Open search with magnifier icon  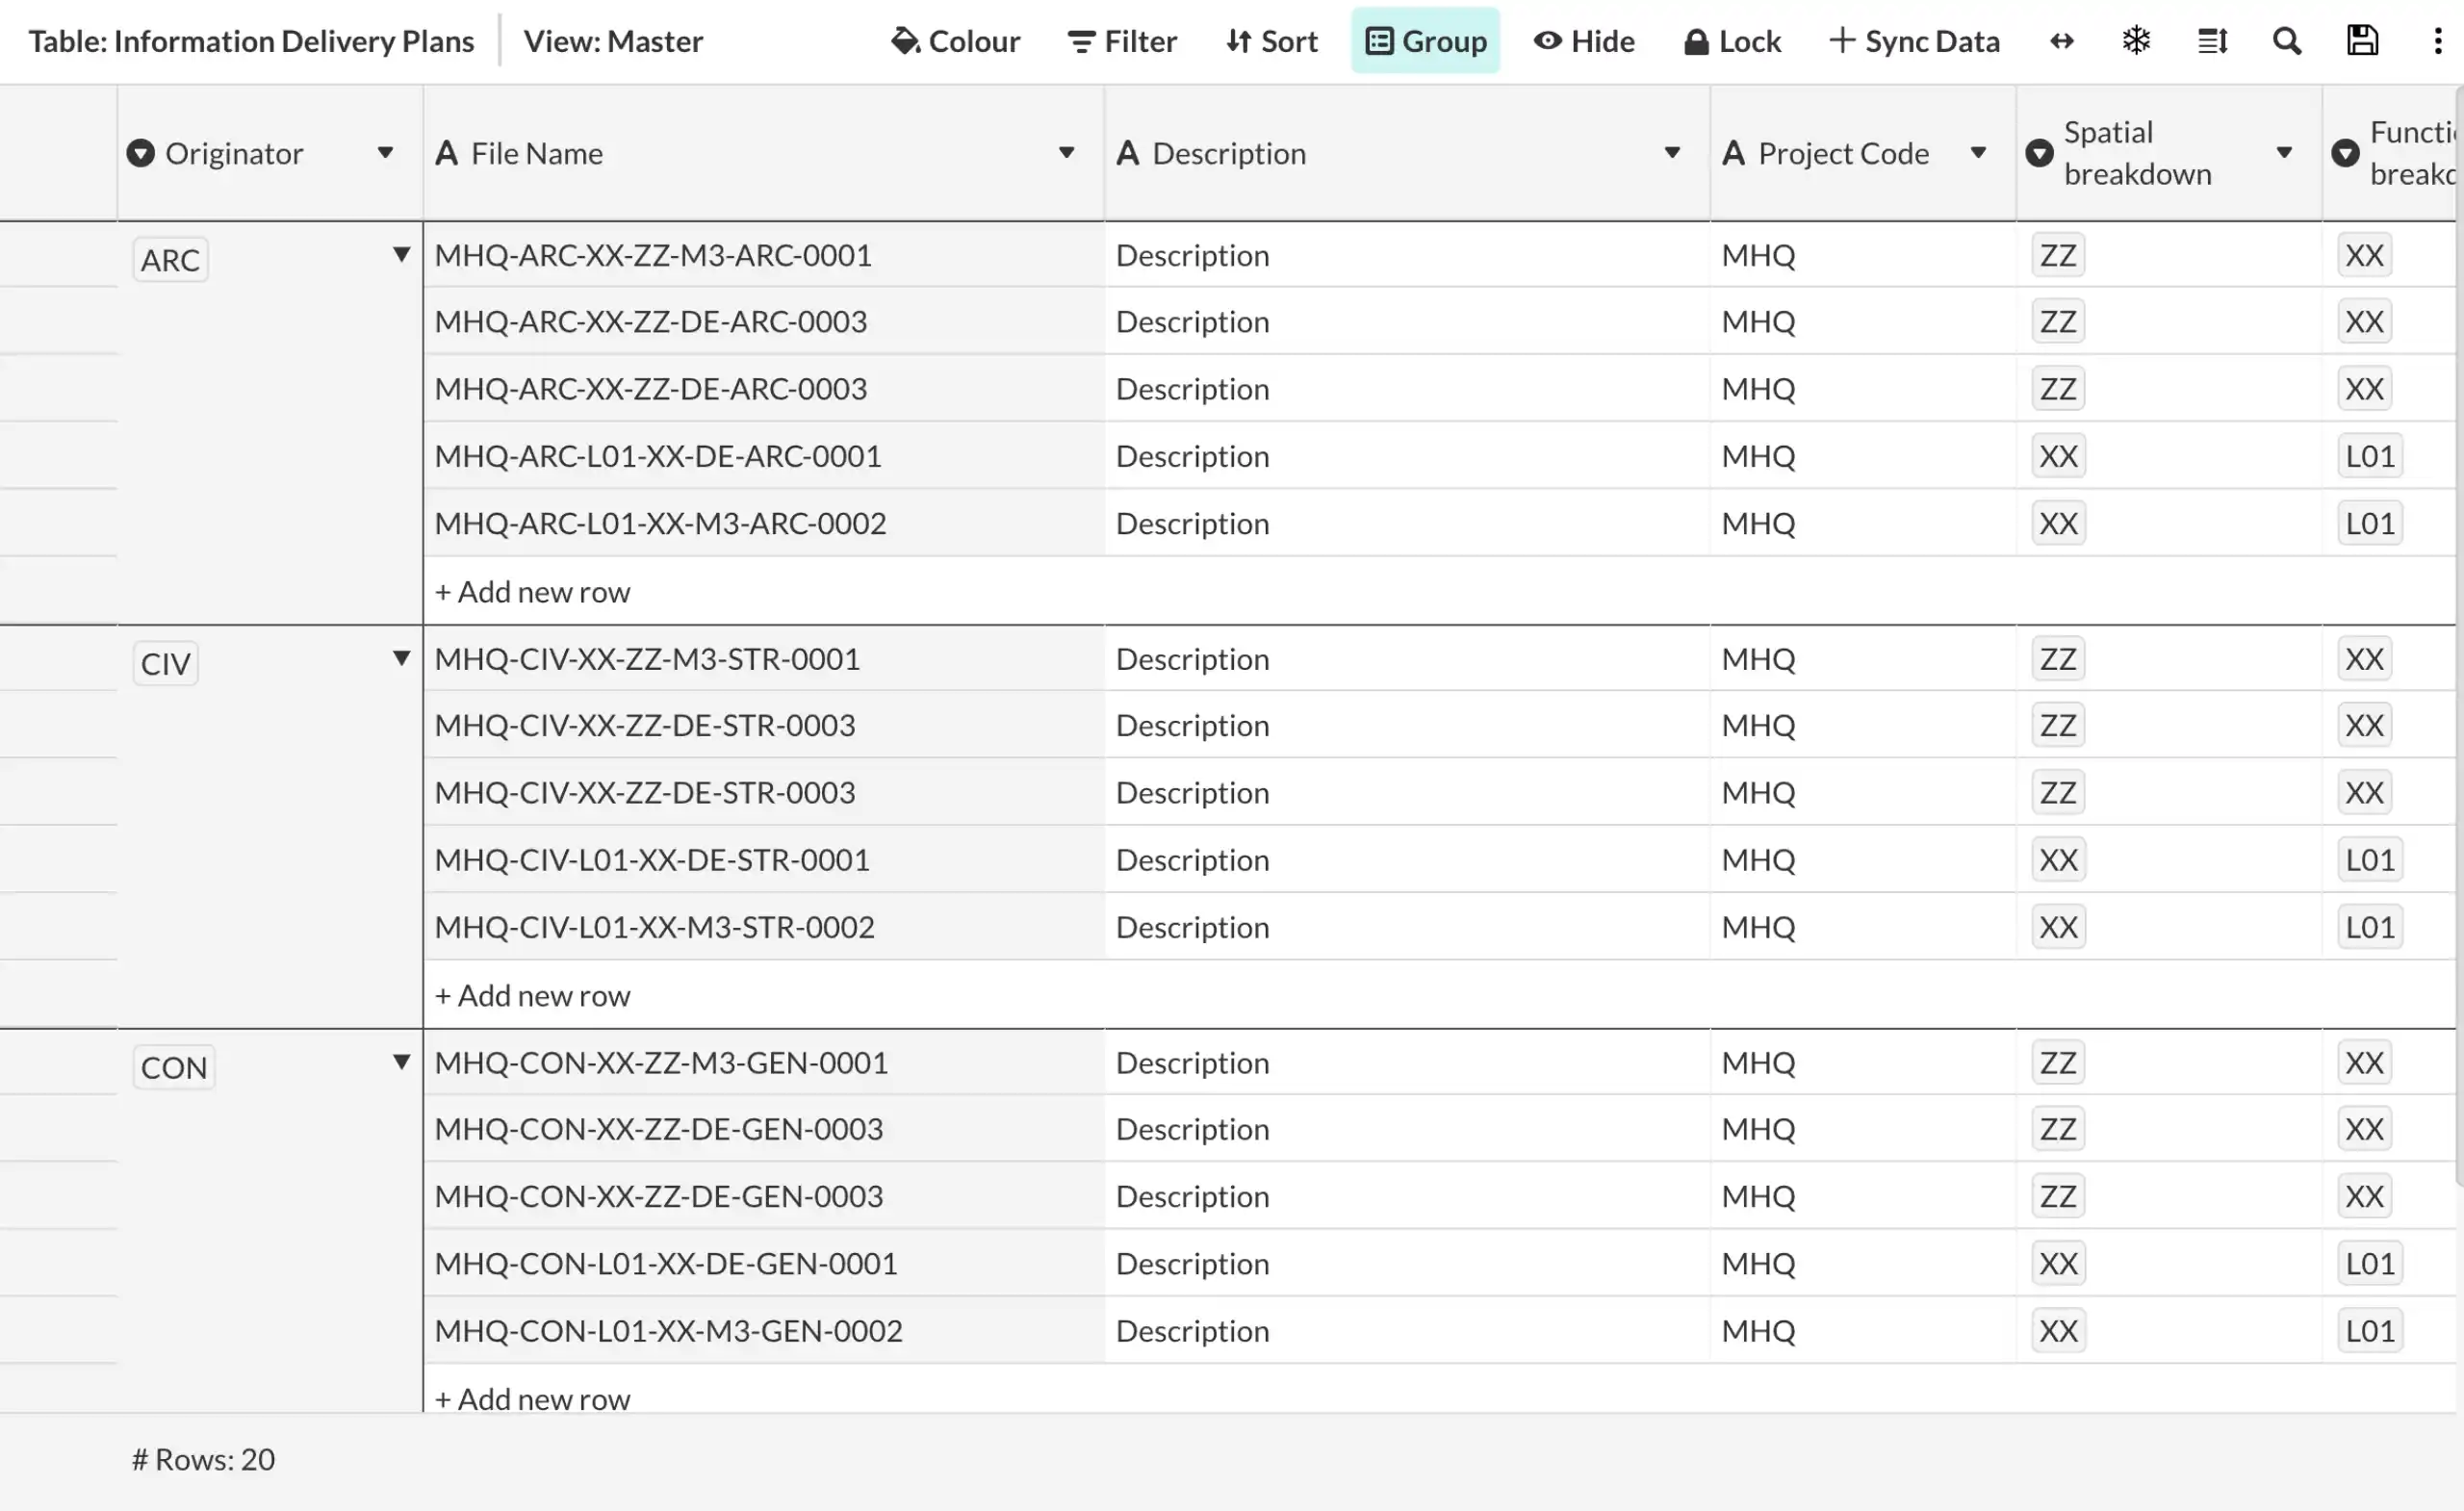pos(2287,41)
